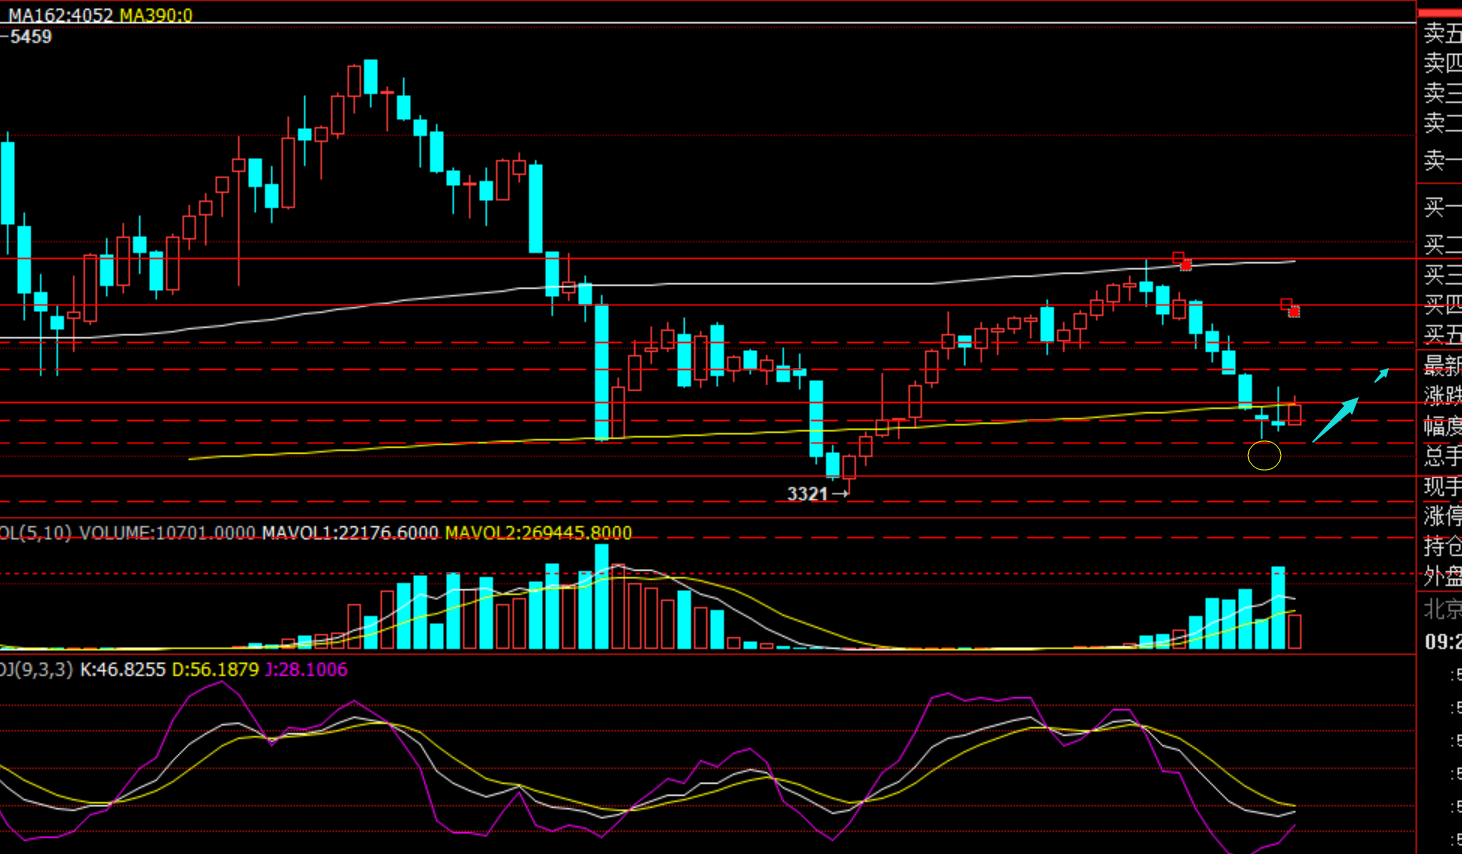Image resolution: width=1462 pixels, height=854 pixels.
Task: Select the 卖三 ask row
Action: tap(1442, 93)
